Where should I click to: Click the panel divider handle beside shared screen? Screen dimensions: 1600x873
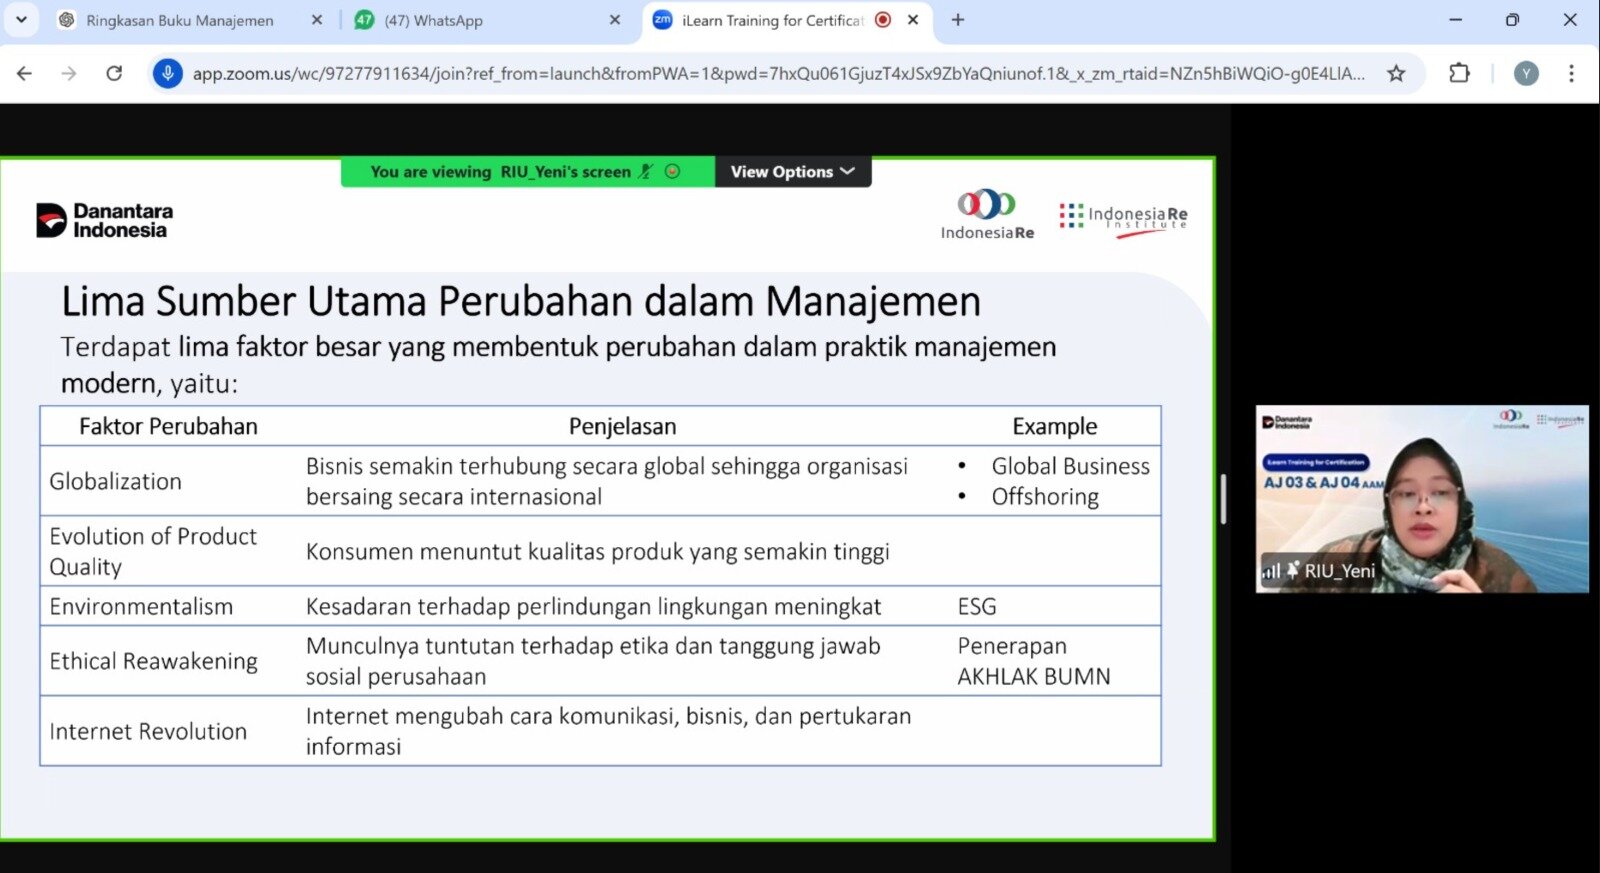[1223, 498]
